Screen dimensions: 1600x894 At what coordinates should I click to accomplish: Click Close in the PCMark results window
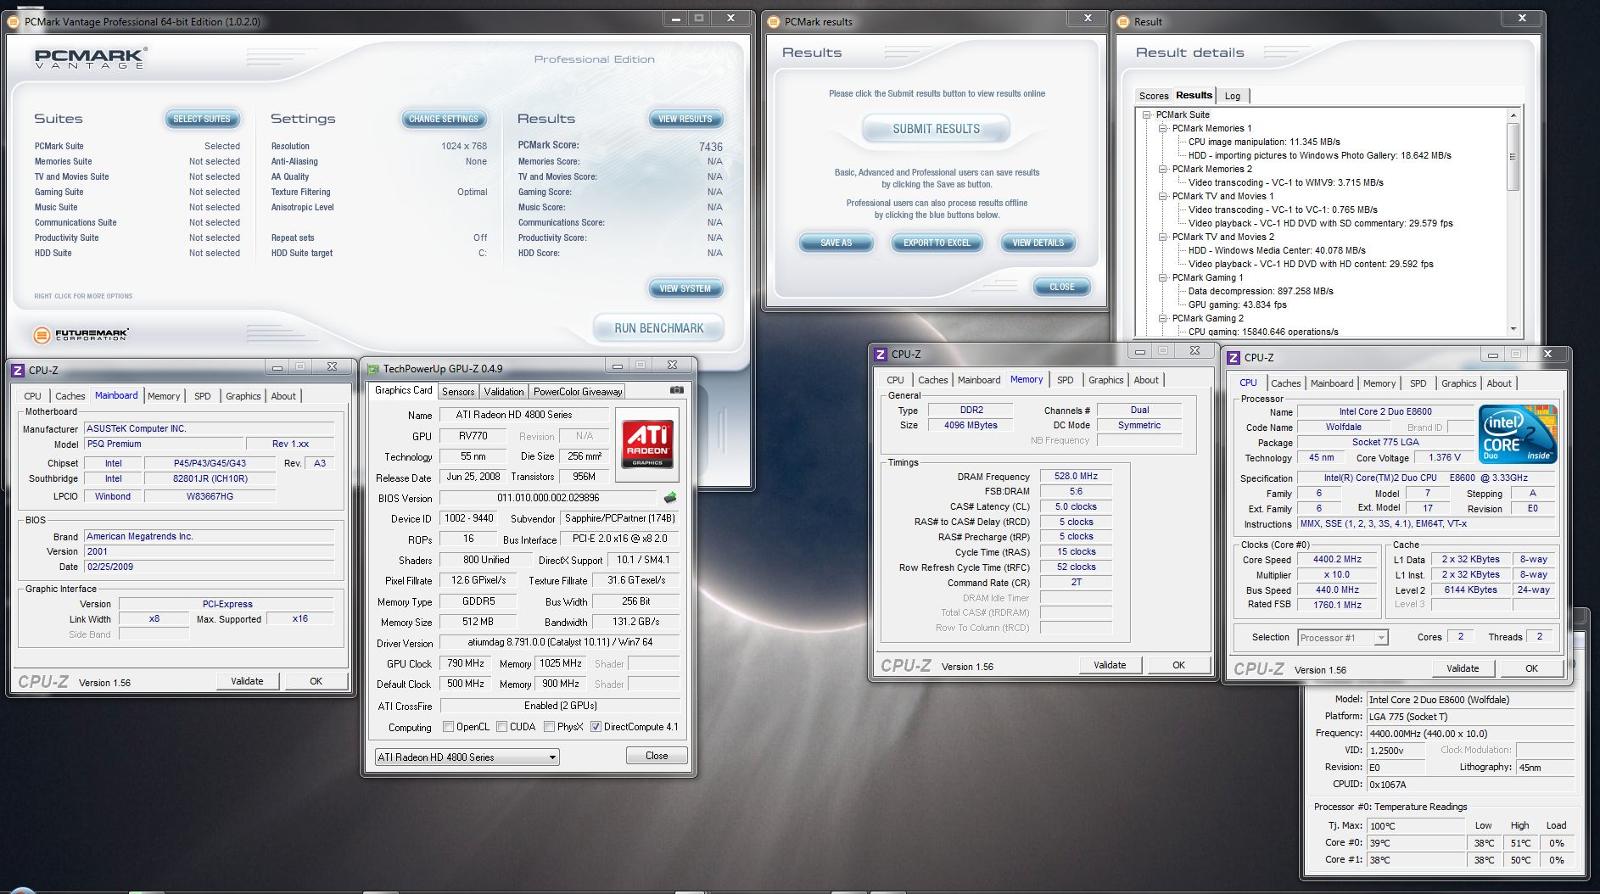point(1062,287)
